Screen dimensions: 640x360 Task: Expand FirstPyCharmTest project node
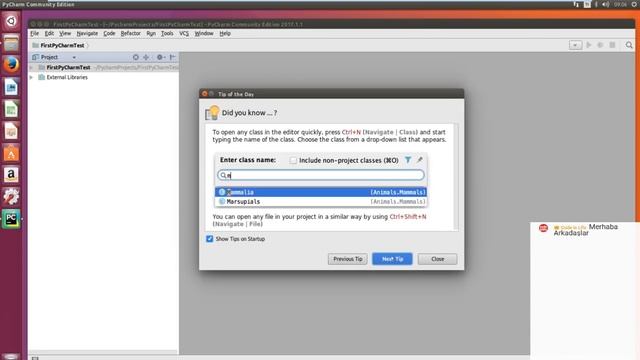coord(31,67)
